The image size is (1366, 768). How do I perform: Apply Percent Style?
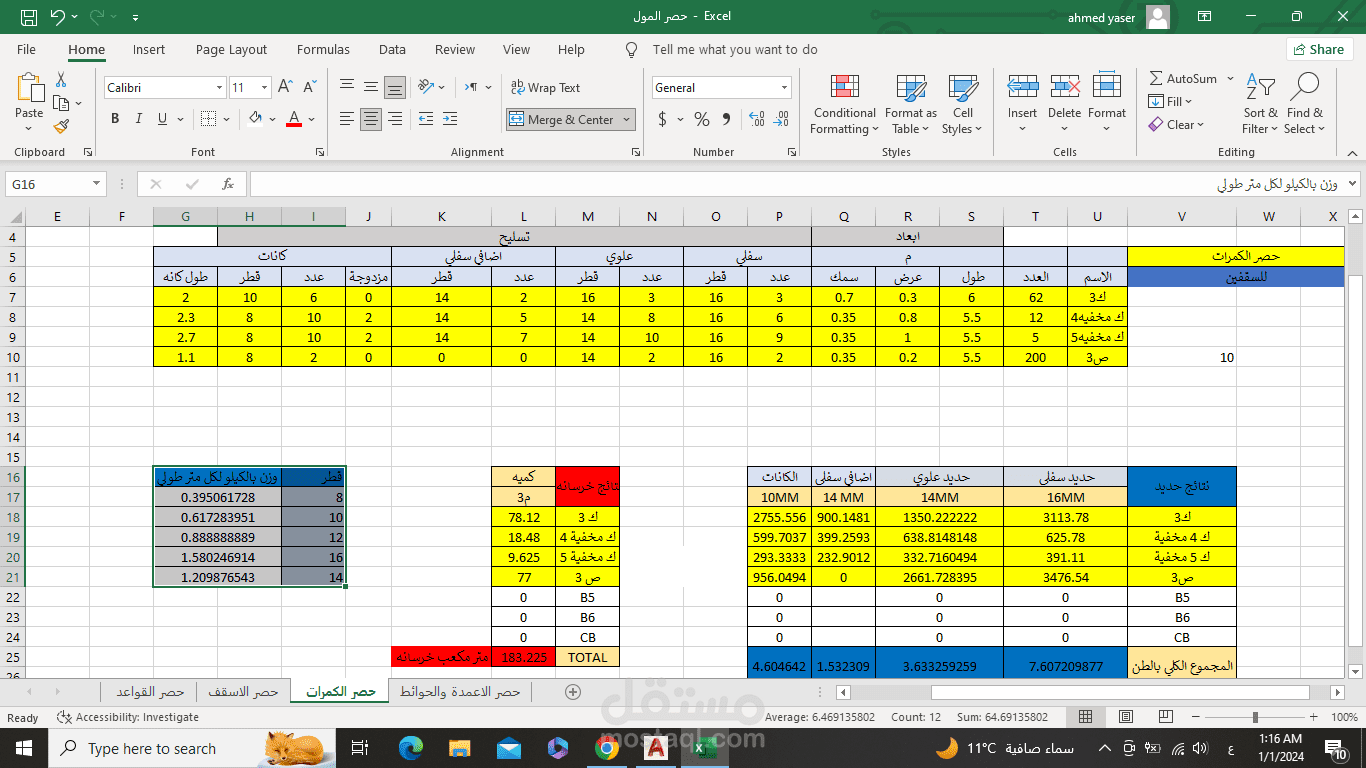tap(702, 119)
